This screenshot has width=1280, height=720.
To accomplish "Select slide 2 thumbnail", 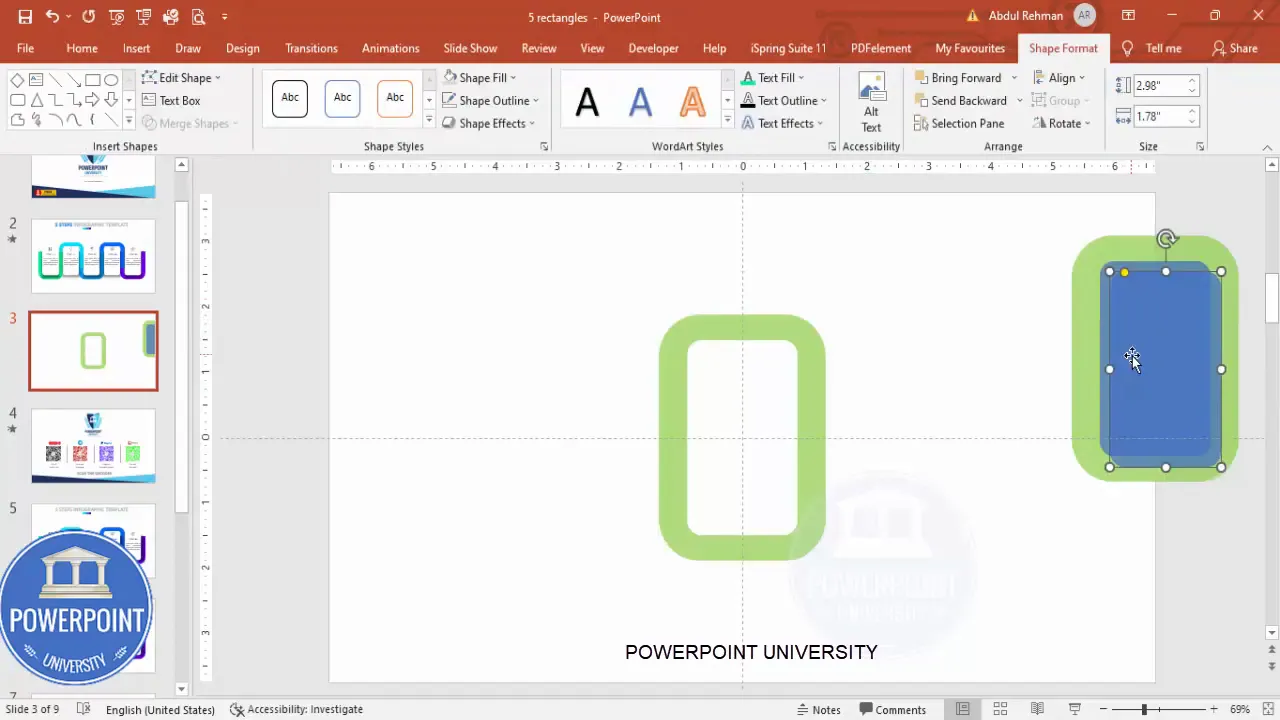I will (x=93, y=256).
